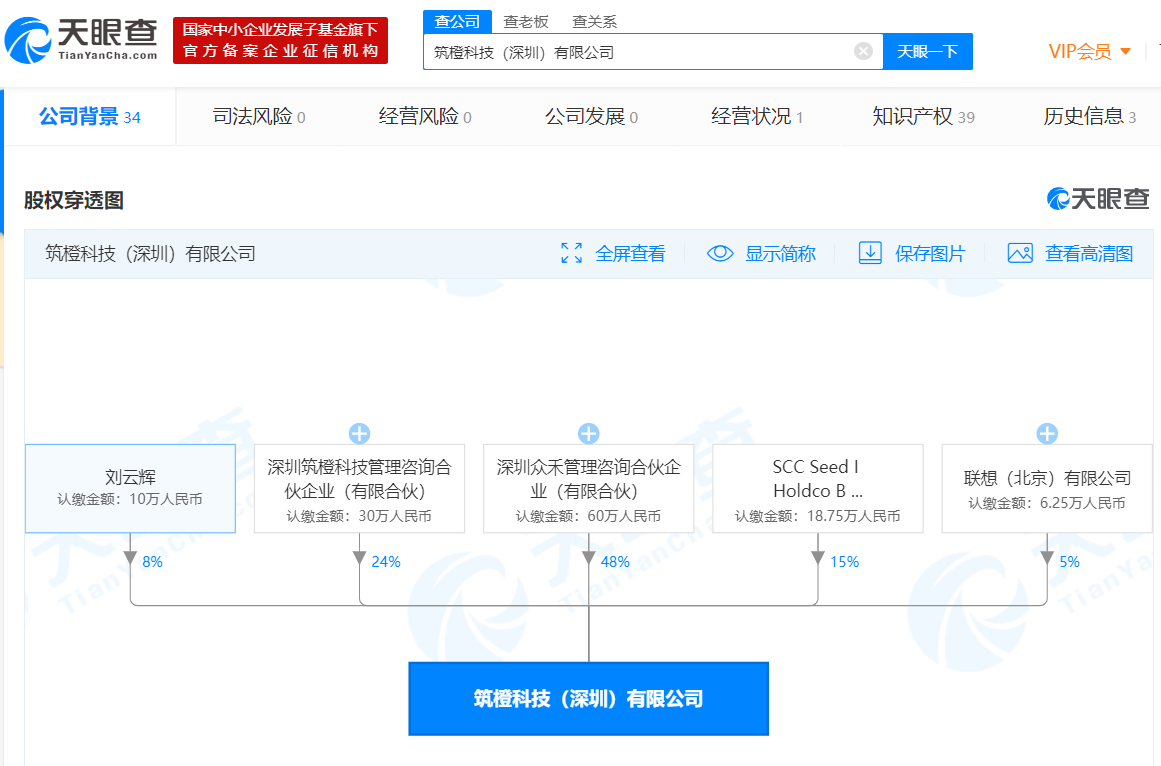
Task: Select the 联想（北京）有限公司 shareholder node
Action: pyautogui.click(x=1047, y=488)
